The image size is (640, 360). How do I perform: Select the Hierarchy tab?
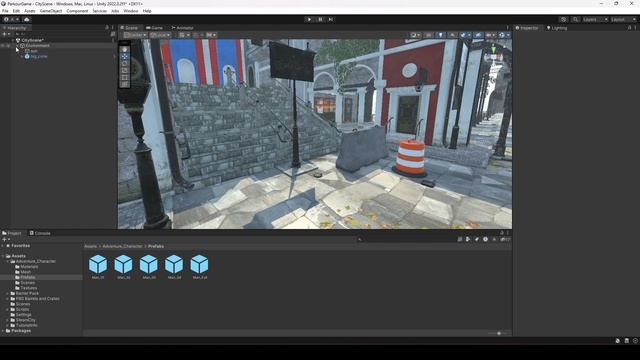(15, 28)
